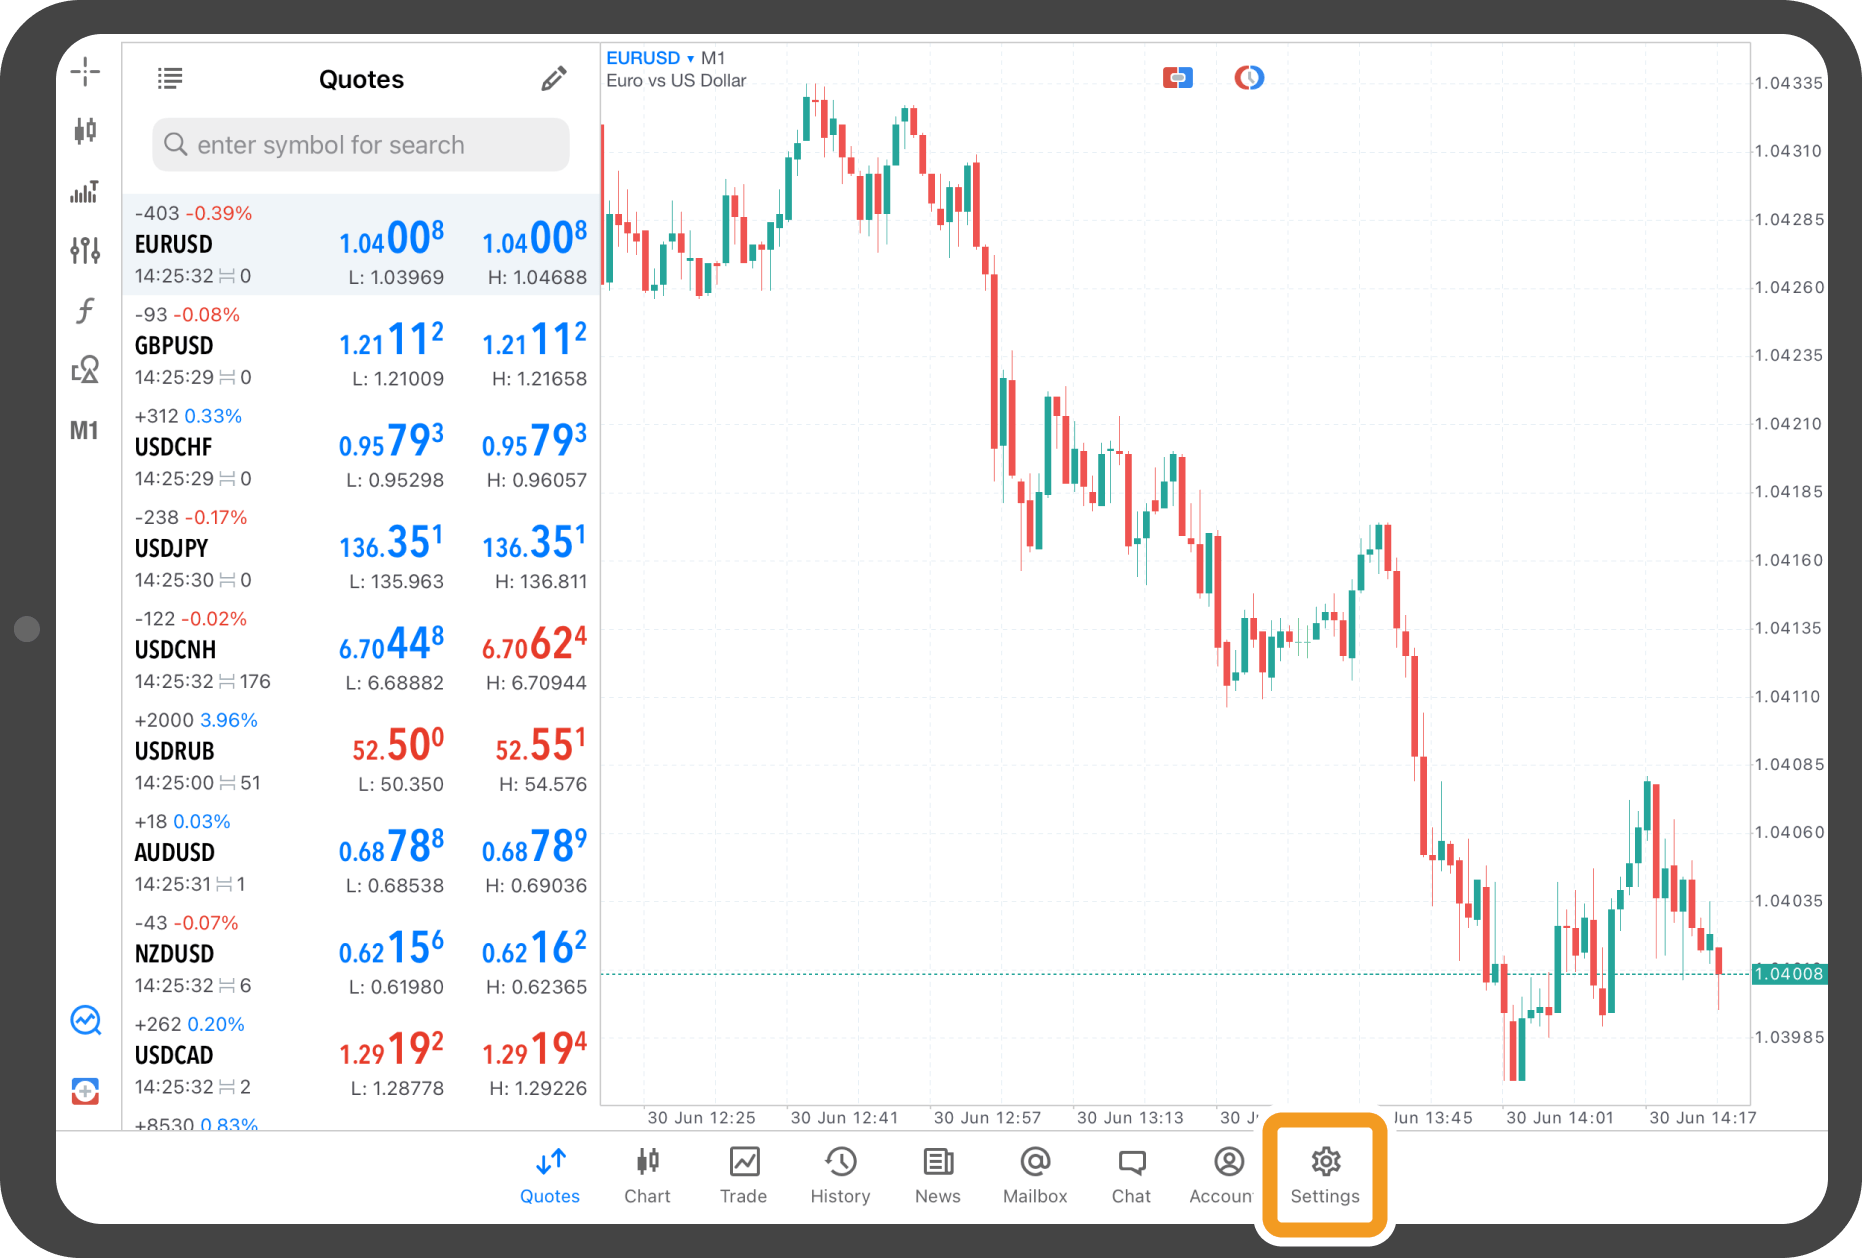Select the USDJPY quote row

tap(361, 548)
